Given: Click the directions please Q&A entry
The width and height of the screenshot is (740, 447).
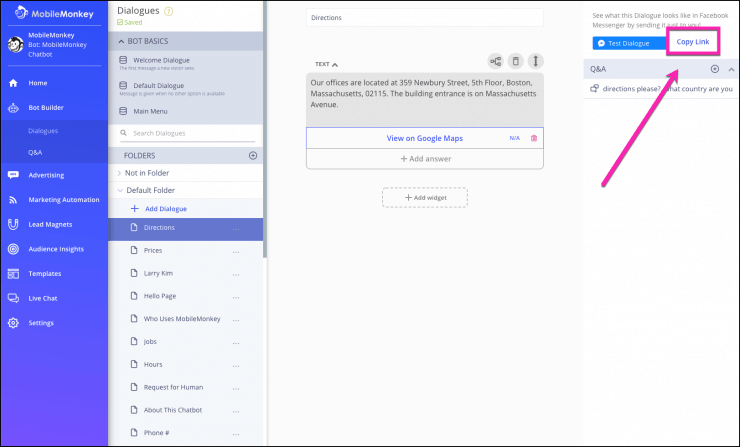Looking at the screenshot, I should (x=661, y=89).
